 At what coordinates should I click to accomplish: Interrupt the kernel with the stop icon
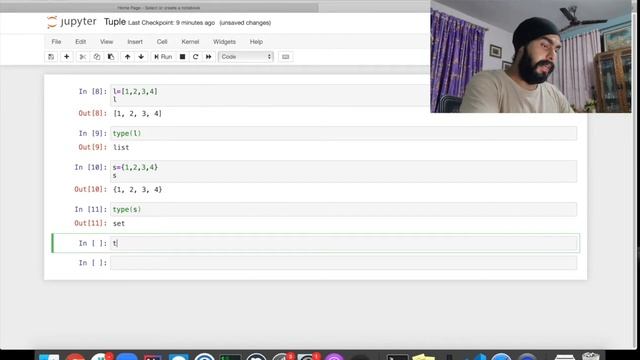click(182, 57)
